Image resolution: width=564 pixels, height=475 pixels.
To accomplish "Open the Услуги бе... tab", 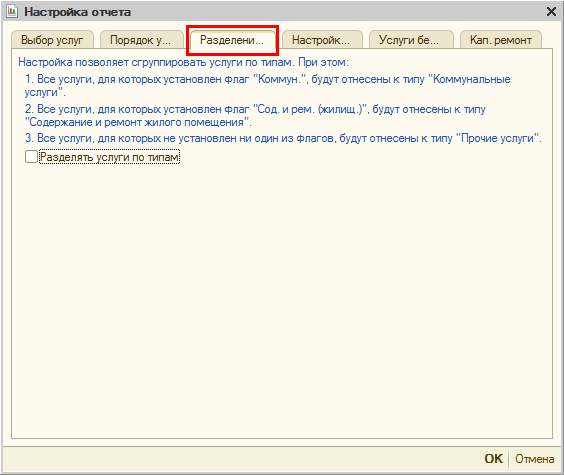I will [x=409, y=40].
